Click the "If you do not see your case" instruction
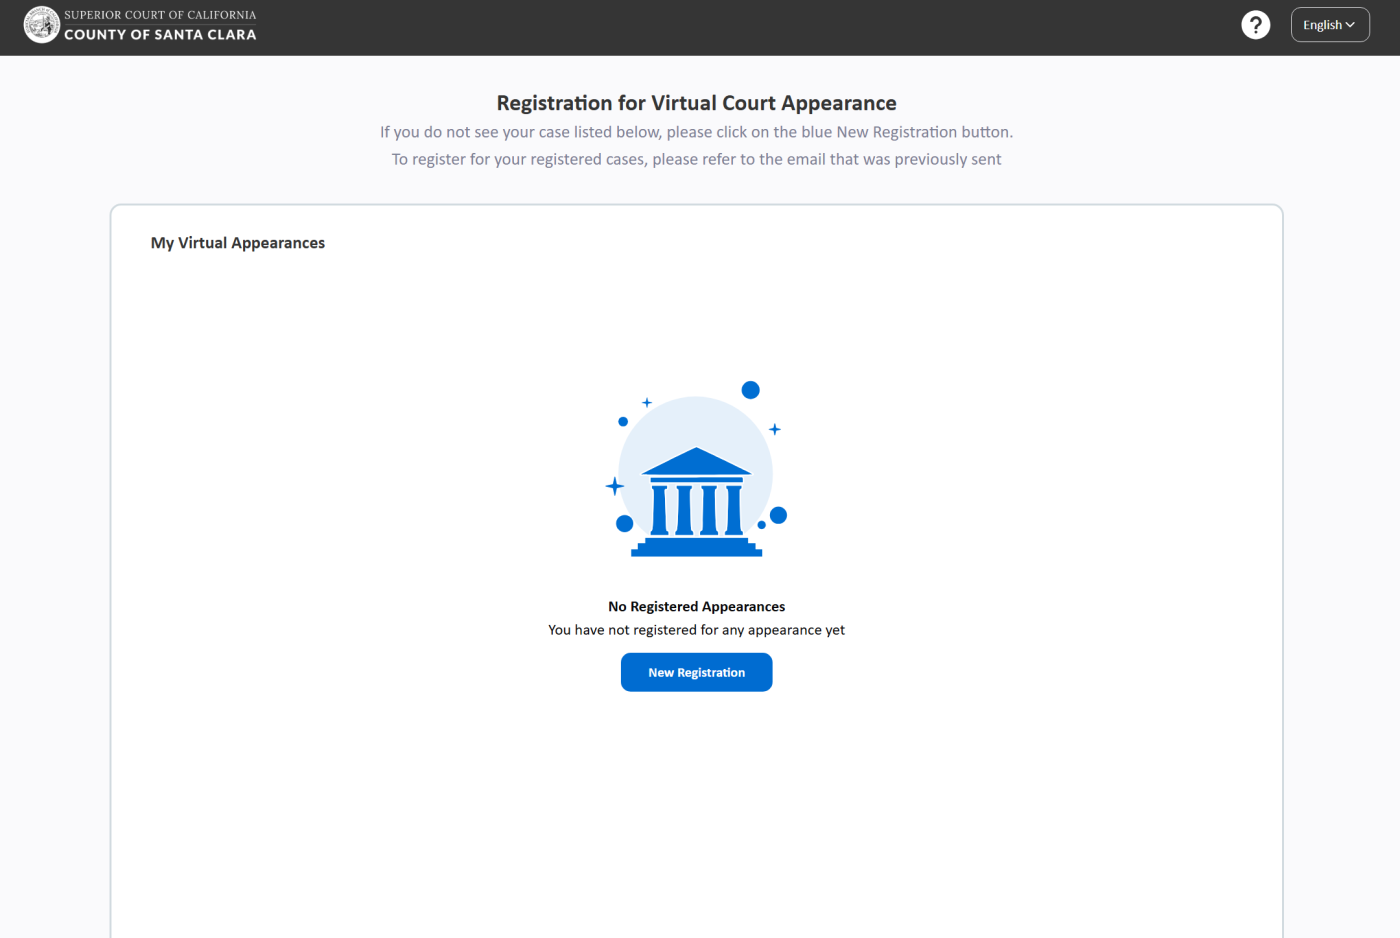This screenshot has width=1400, height=938. click(x=696, y=132)
